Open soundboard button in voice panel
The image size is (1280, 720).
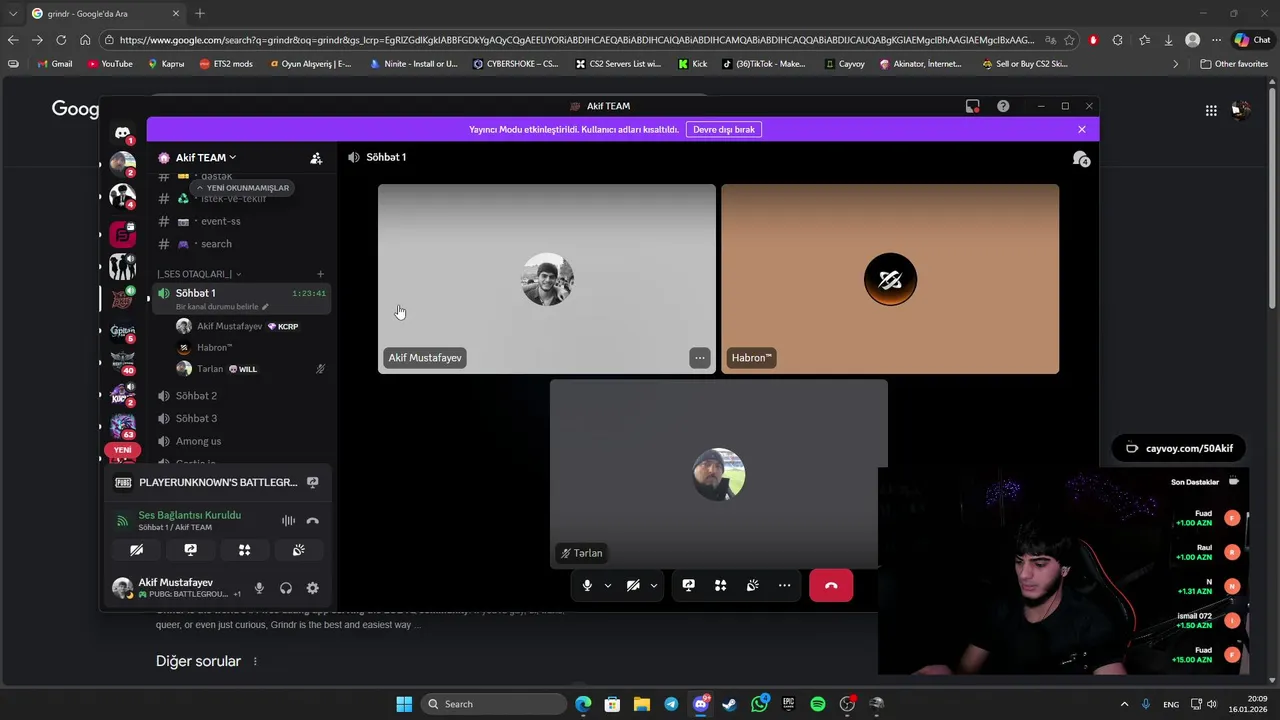coord(298,550)
